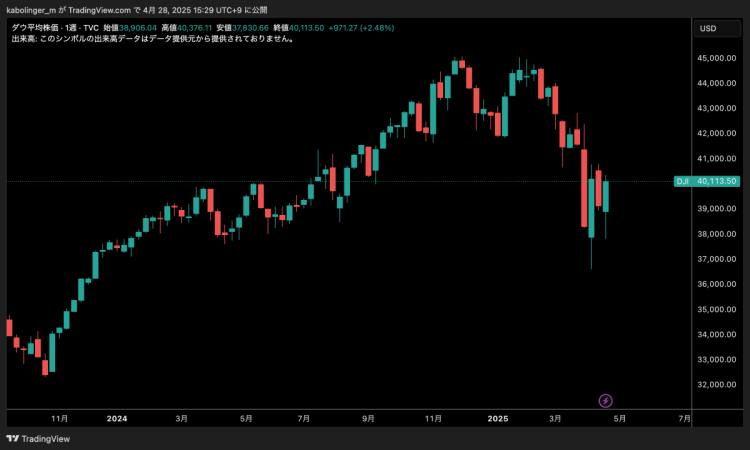Click the 9月 label on time axis
750x450 pixels.
point(368,418)
